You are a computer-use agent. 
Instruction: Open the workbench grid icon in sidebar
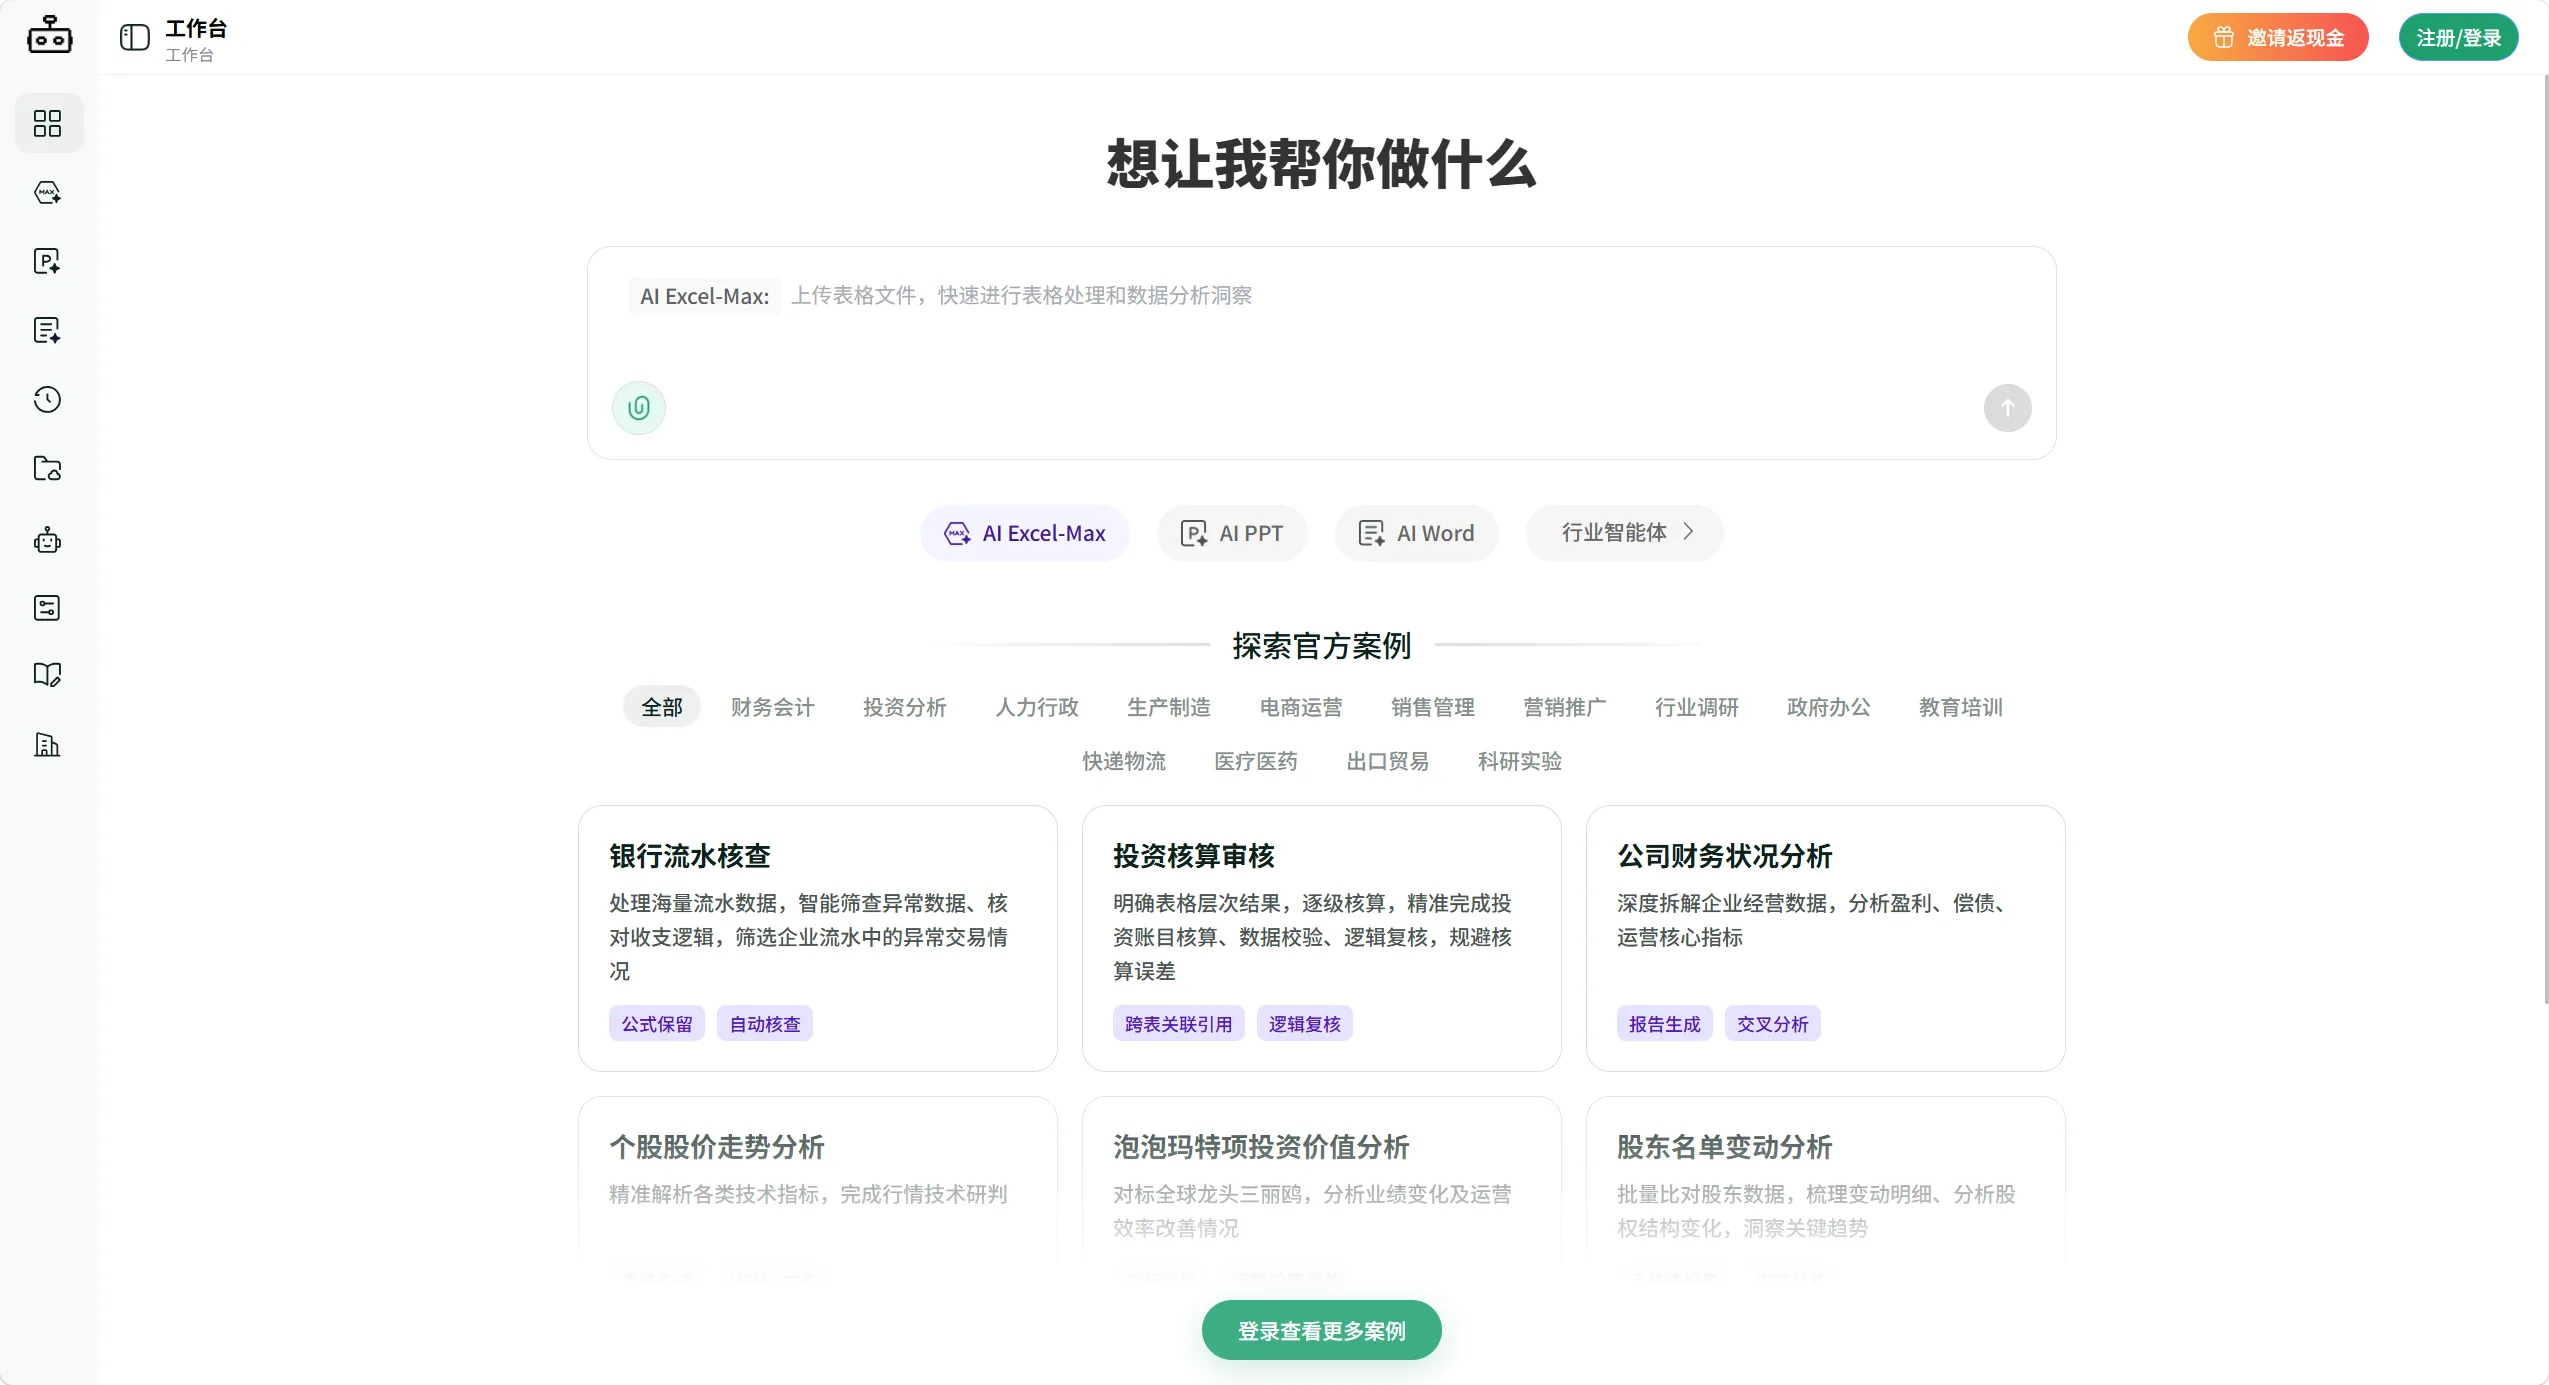point(48,123)
